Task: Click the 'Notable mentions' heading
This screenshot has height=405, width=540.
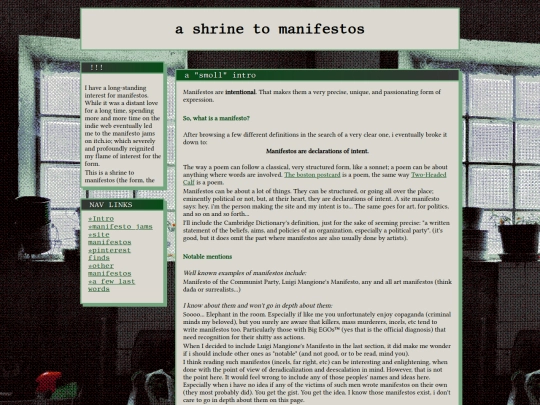Action: 207,257
